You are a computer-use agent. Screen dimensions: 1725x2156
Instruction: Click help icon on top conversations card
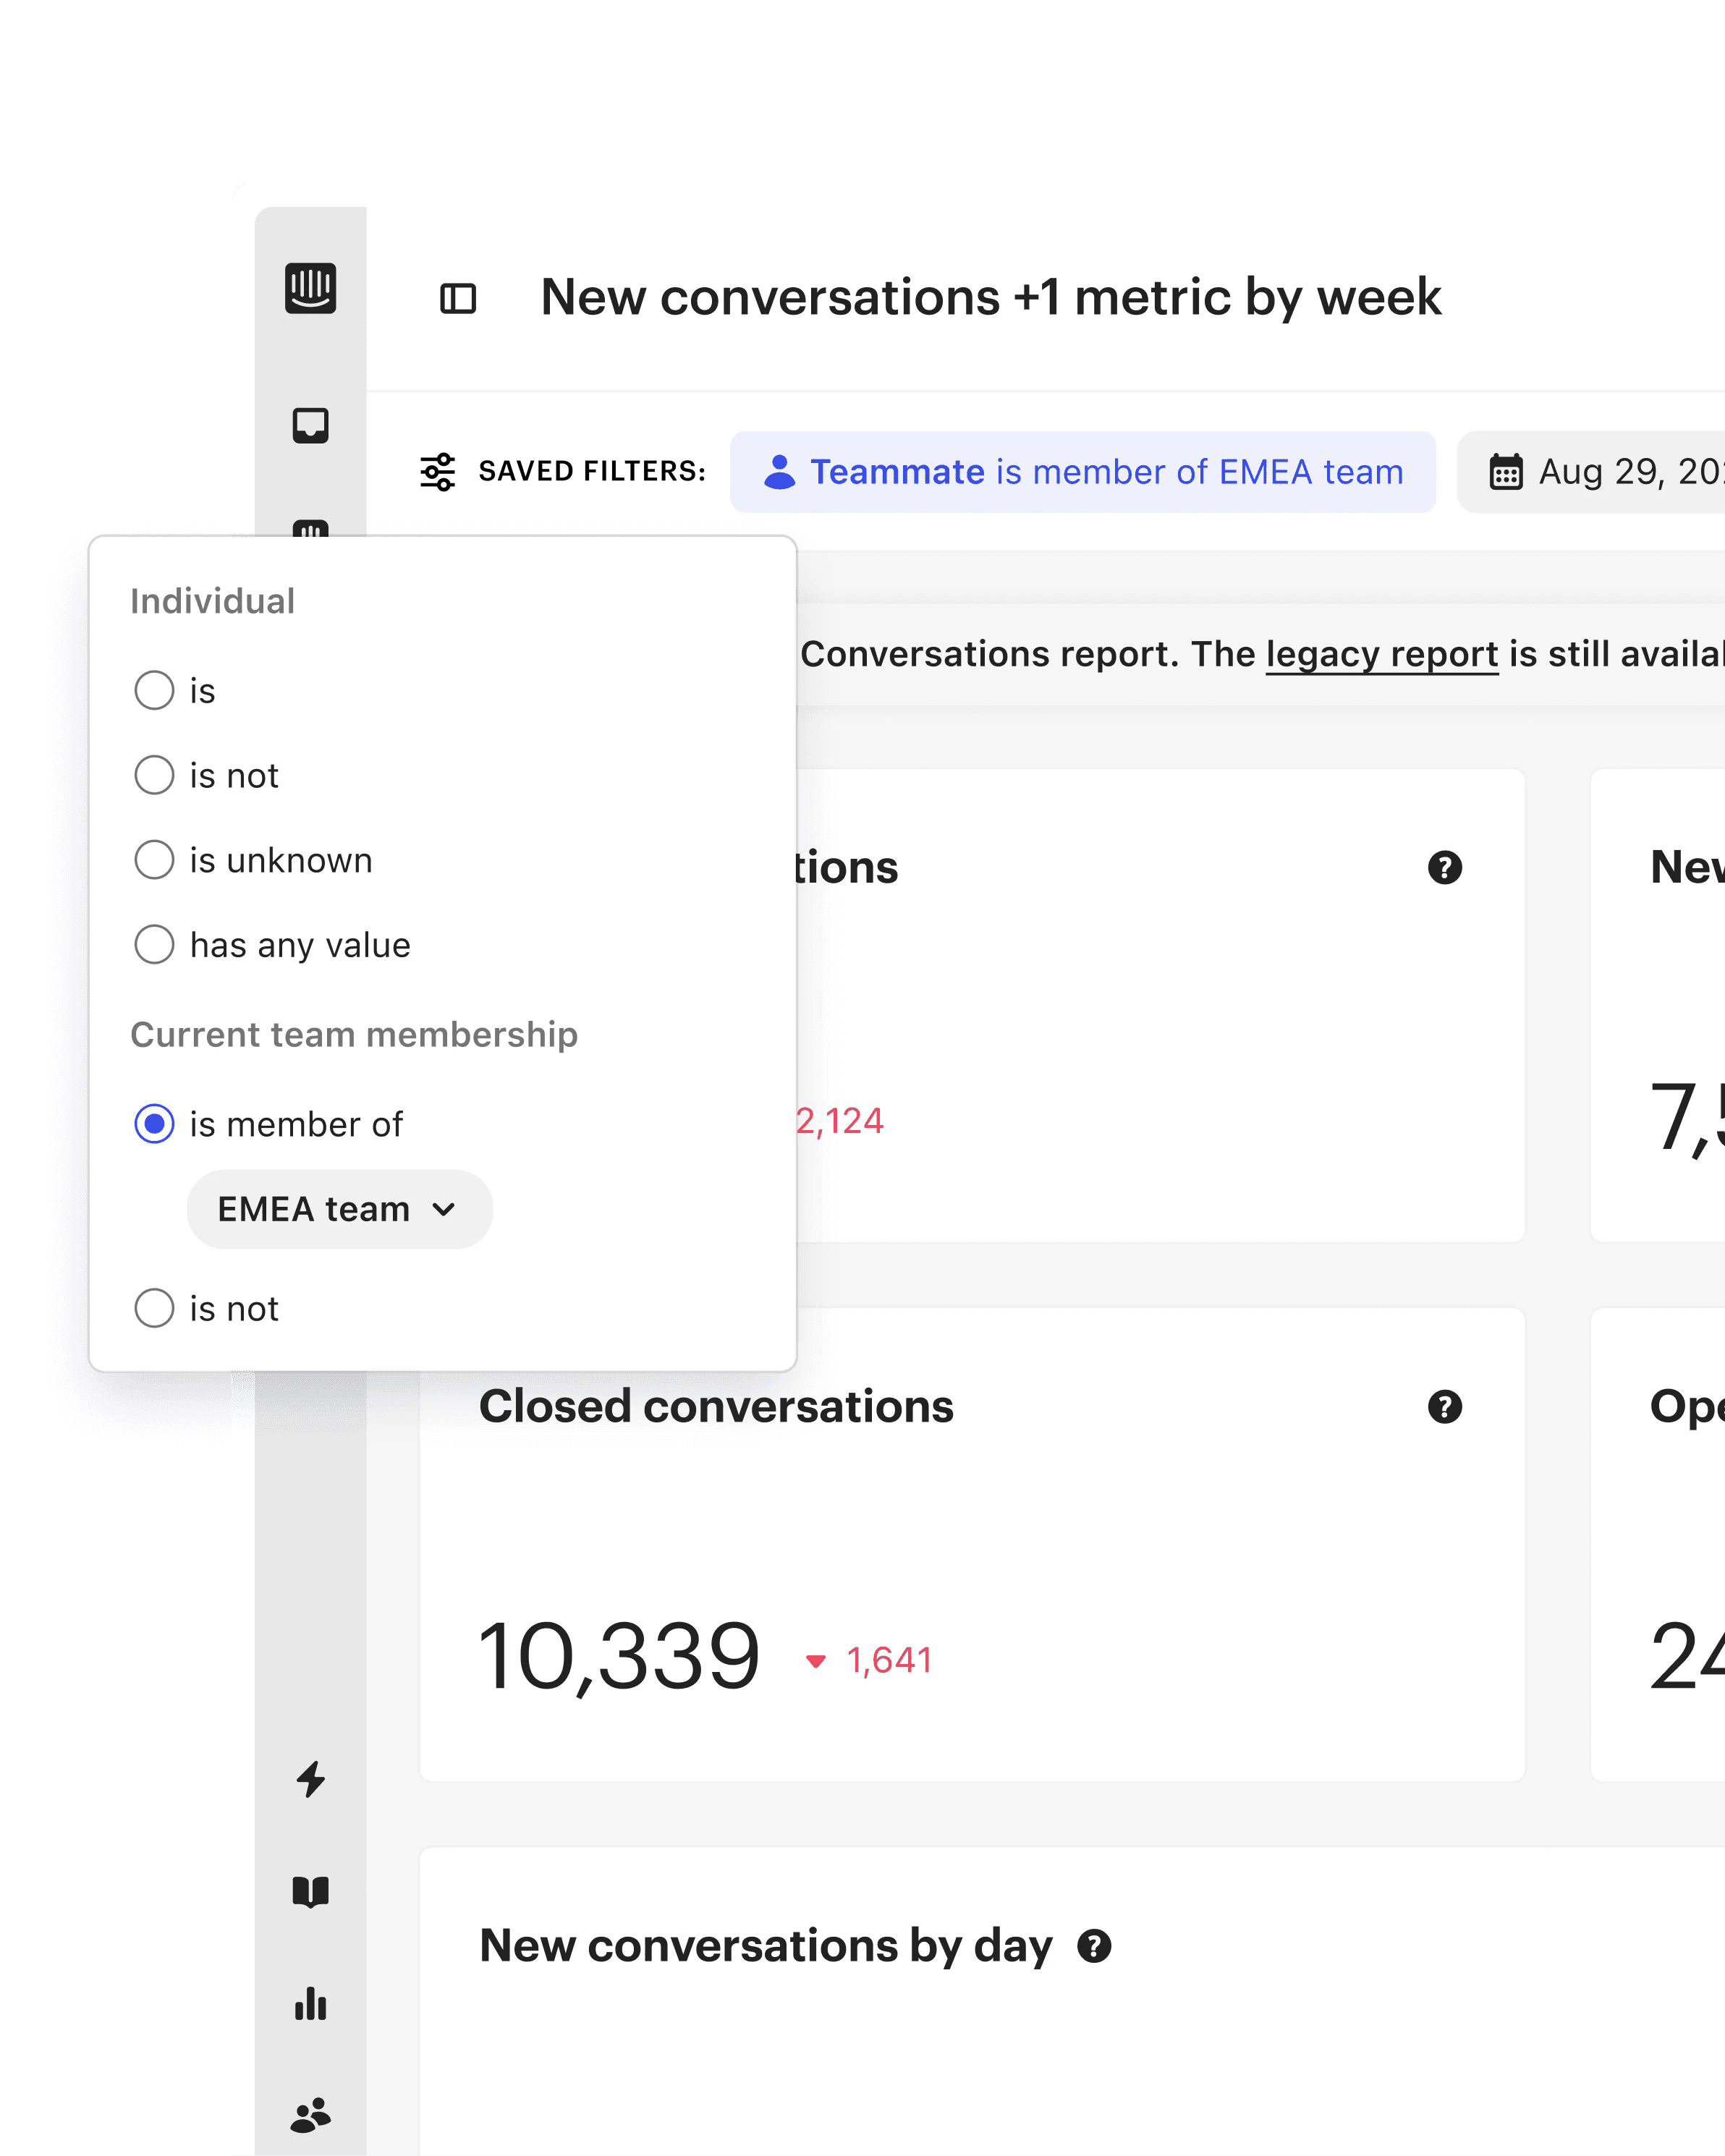click(x=1445, y=867)
